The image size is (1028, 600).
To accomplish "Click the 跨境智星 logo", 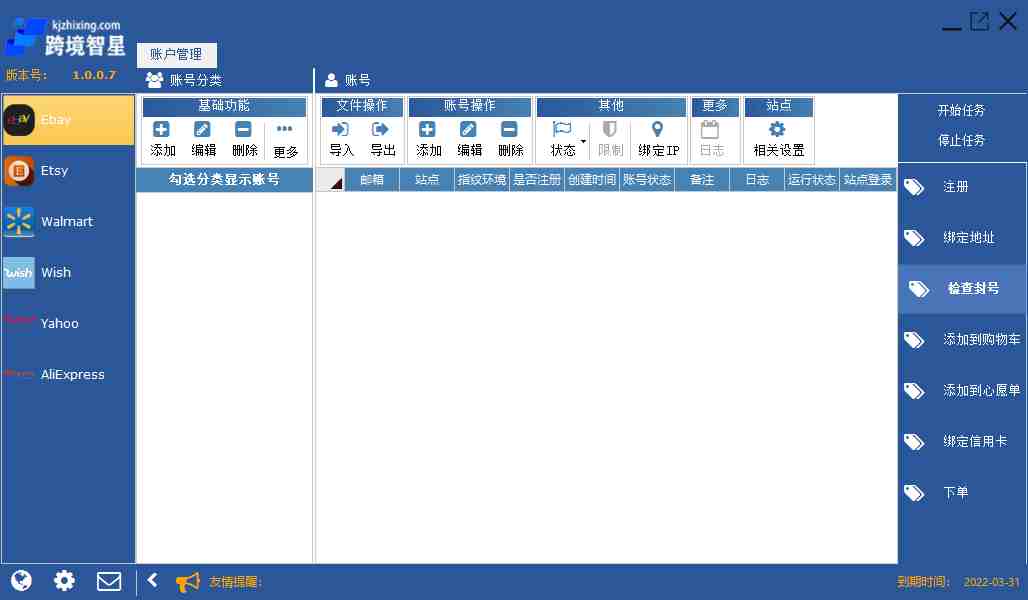I will point(66,37).
